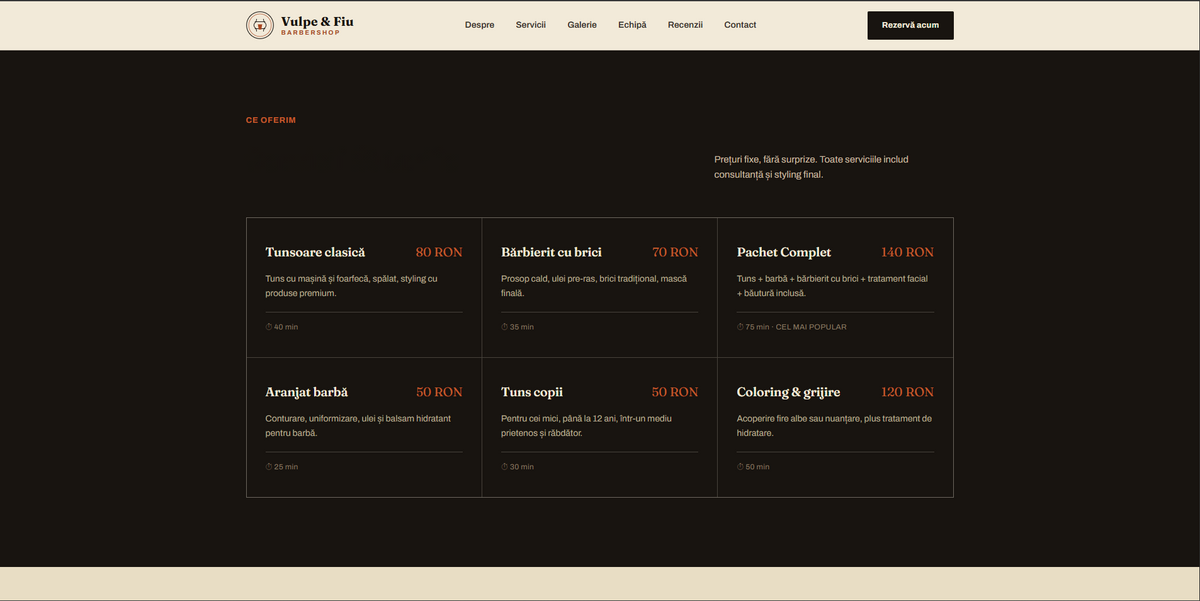Click the Tuns cu mașină și foarfecă description
1200x601 pixels.
[x=351, y=286]
